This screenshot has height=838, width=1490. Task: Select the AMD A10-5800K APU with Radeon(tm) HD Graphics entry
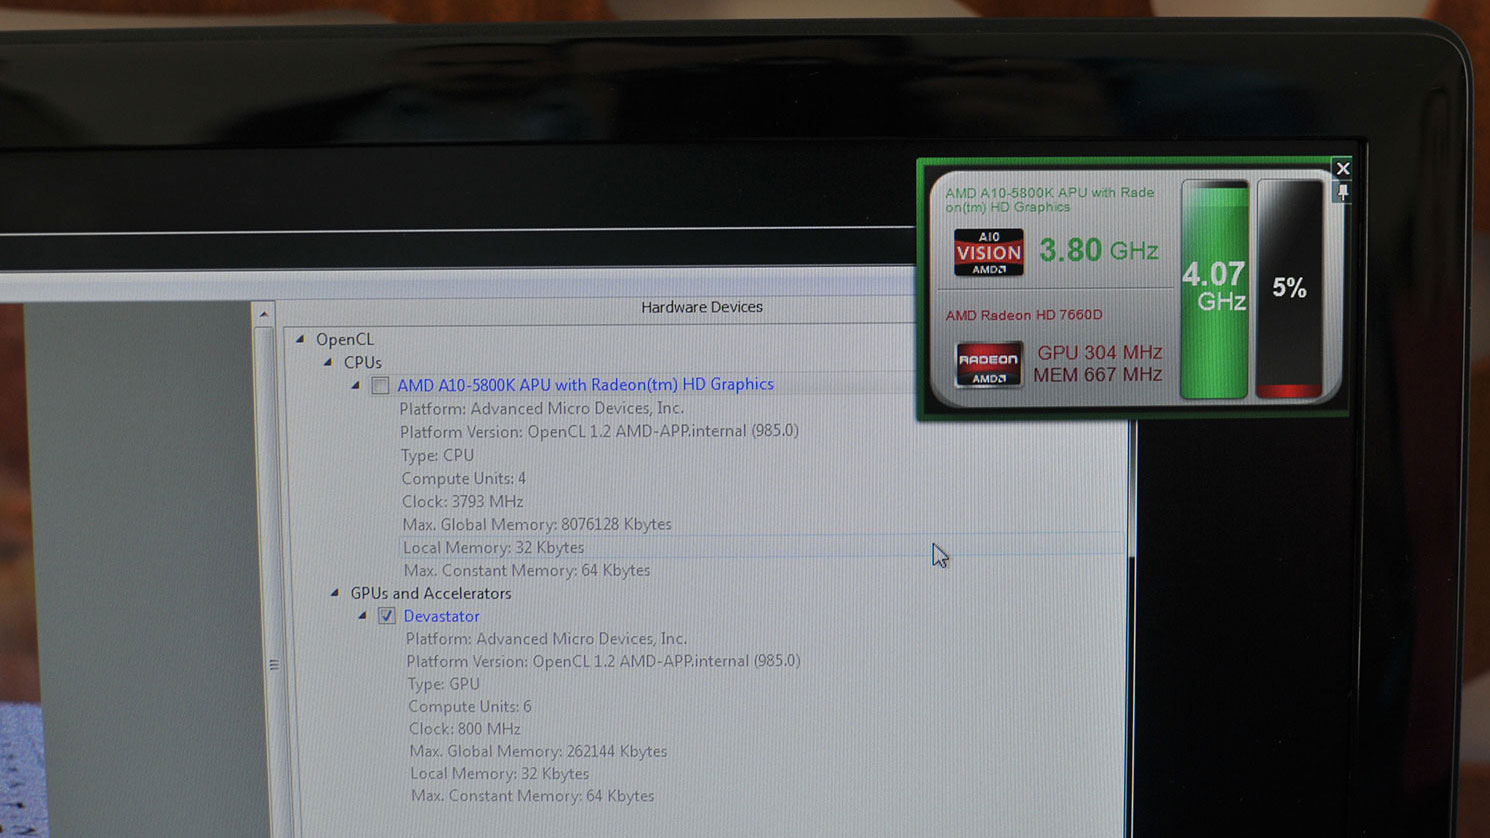[585, 384]
